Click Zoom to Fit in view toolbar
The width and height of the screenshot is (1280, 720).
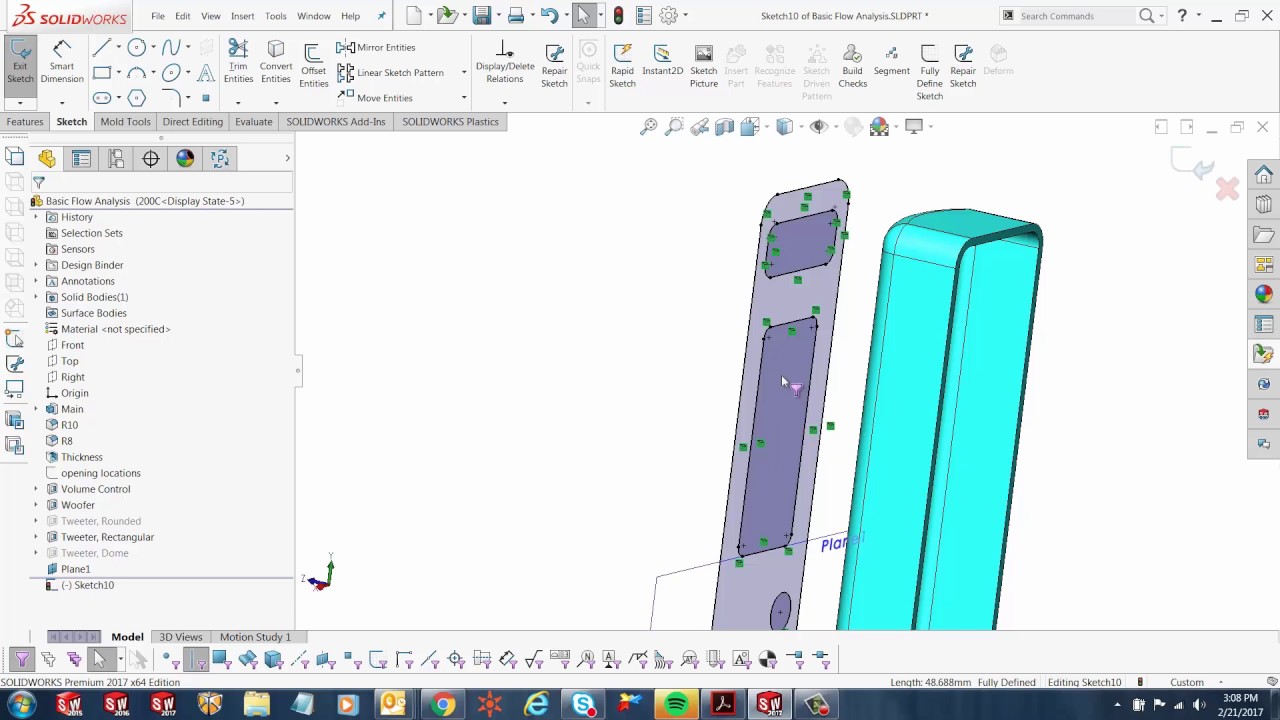(x=649, y=126)
